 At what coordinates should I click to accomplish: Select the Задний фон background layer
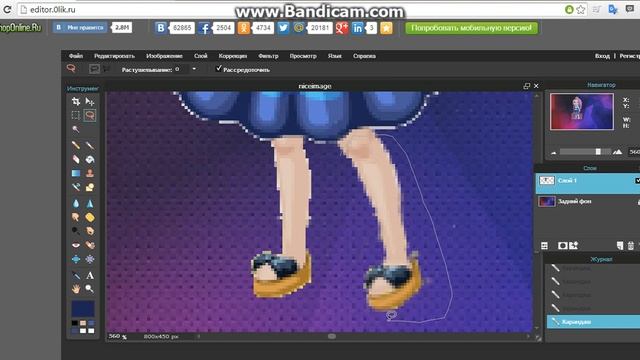pyautogui.click(x=588, y=201)
